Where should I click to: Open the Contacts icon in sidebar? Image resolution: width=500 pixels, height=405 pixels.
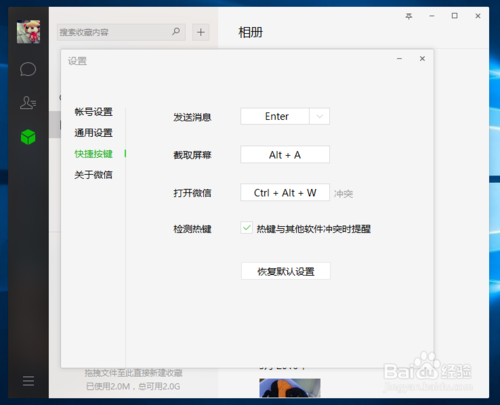28,103
